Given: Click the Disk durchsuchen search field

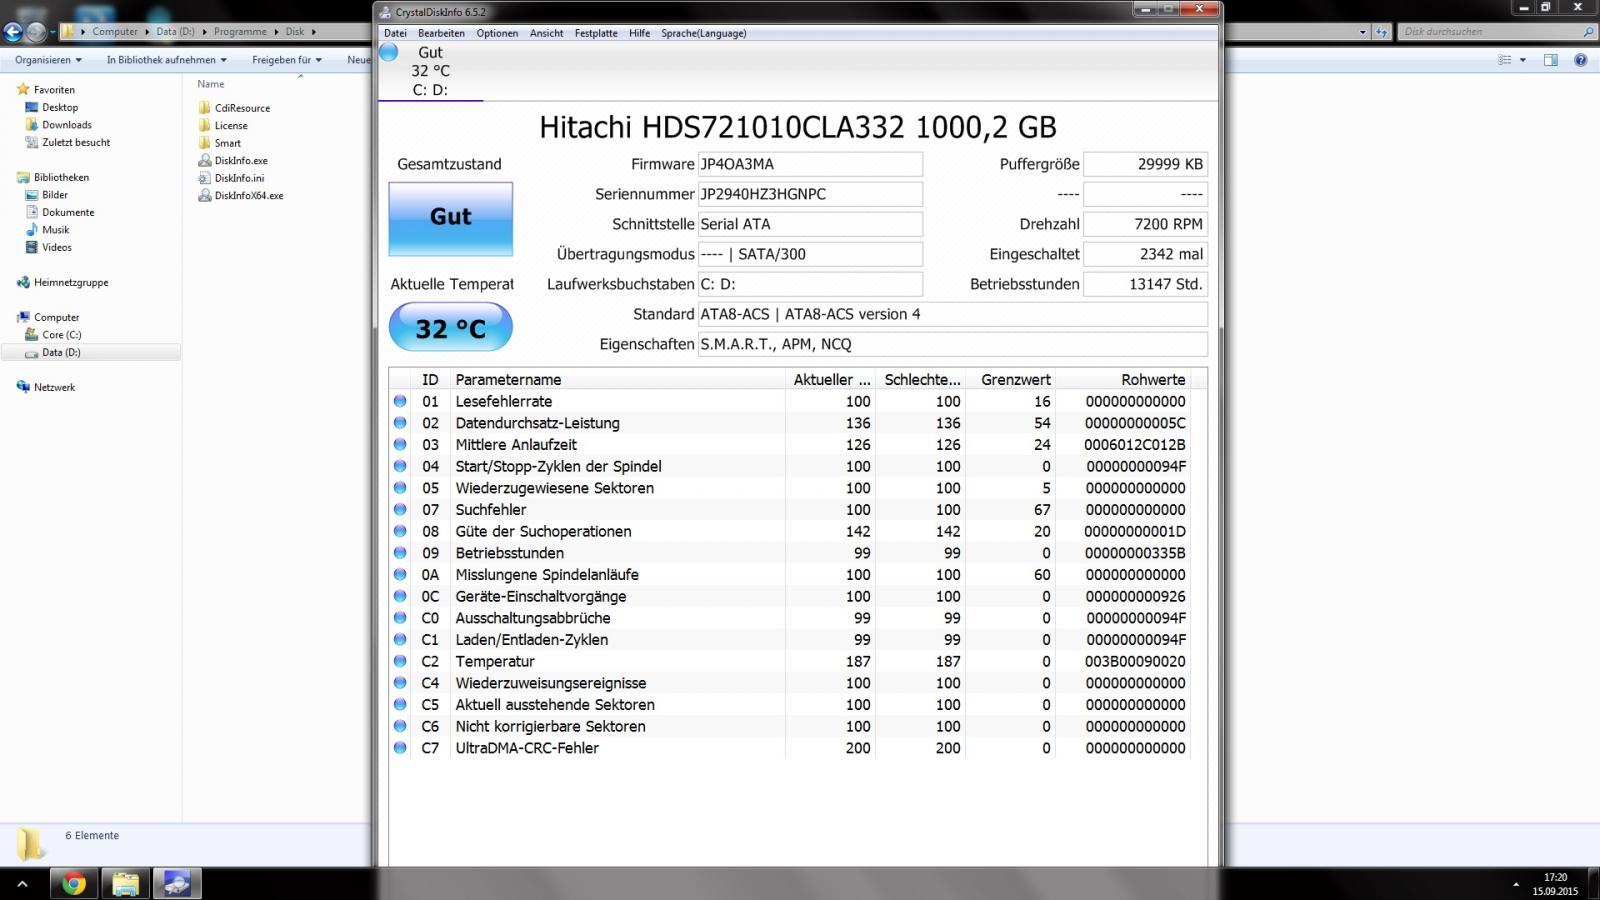Looking at the screenshot, I should 1496,32.
